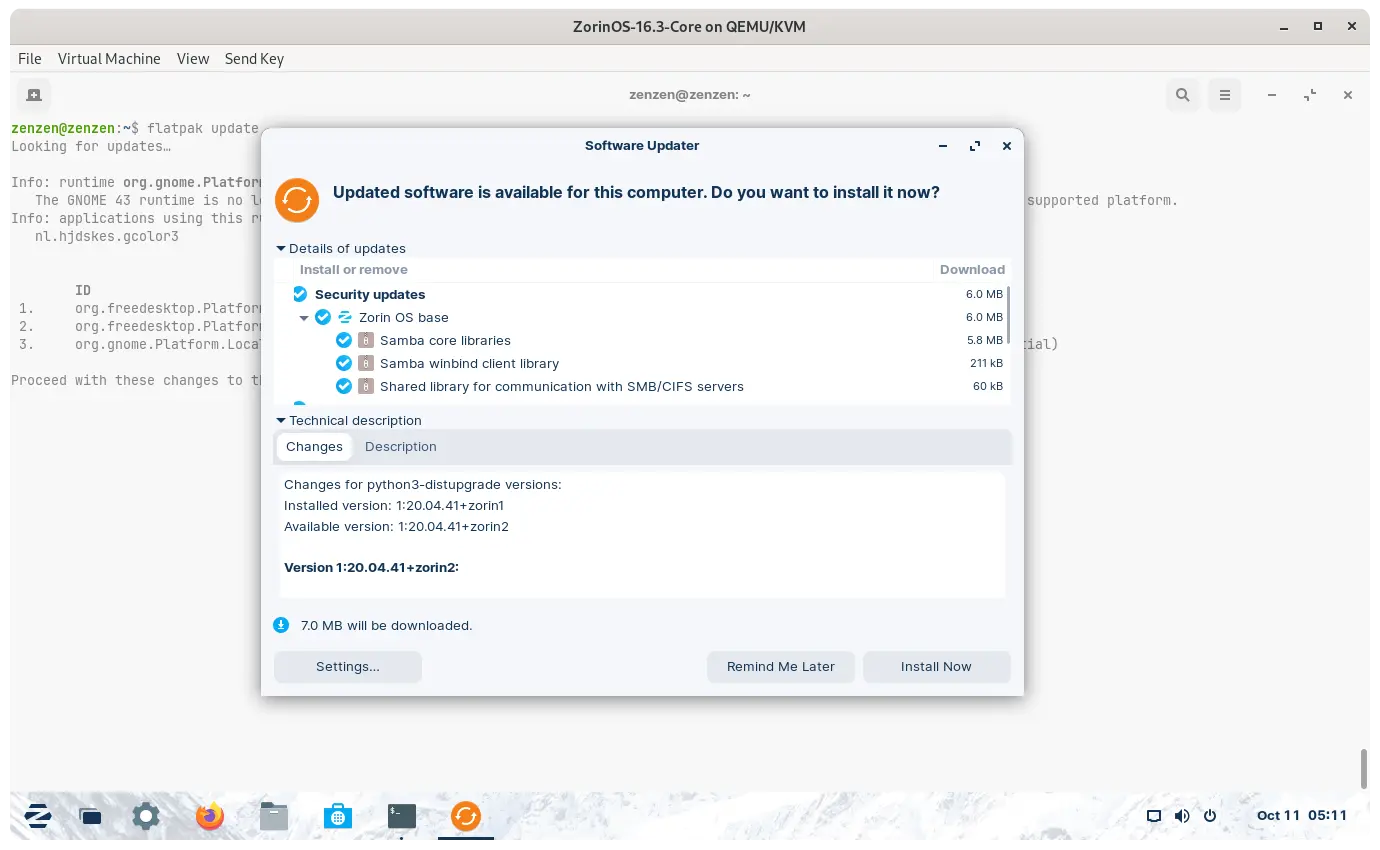
Task: Uncheck Samba core libraries
Action: [344, 340]
